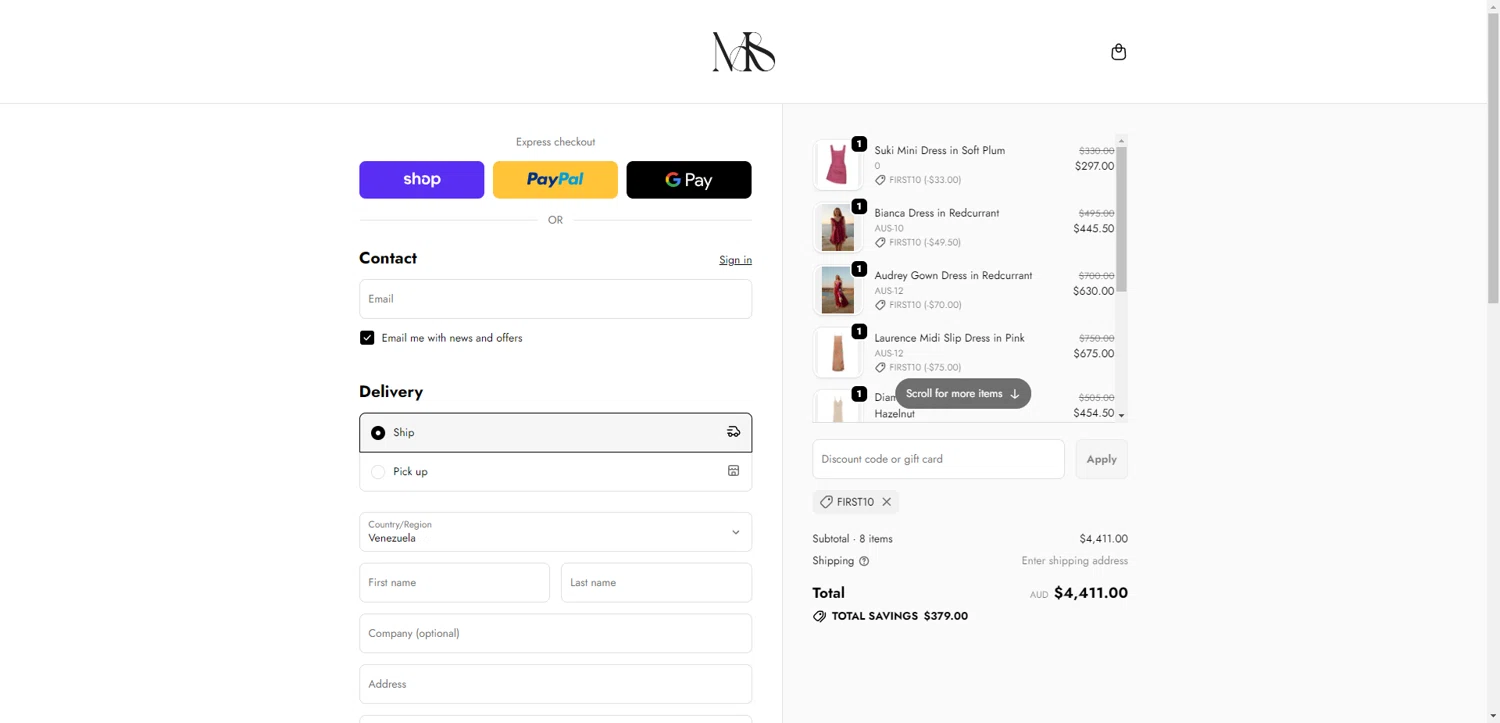The height and width of the screenshot is (723, 1500).
Task: Click the store icon in Pick up option
Action: pos(733,471)
